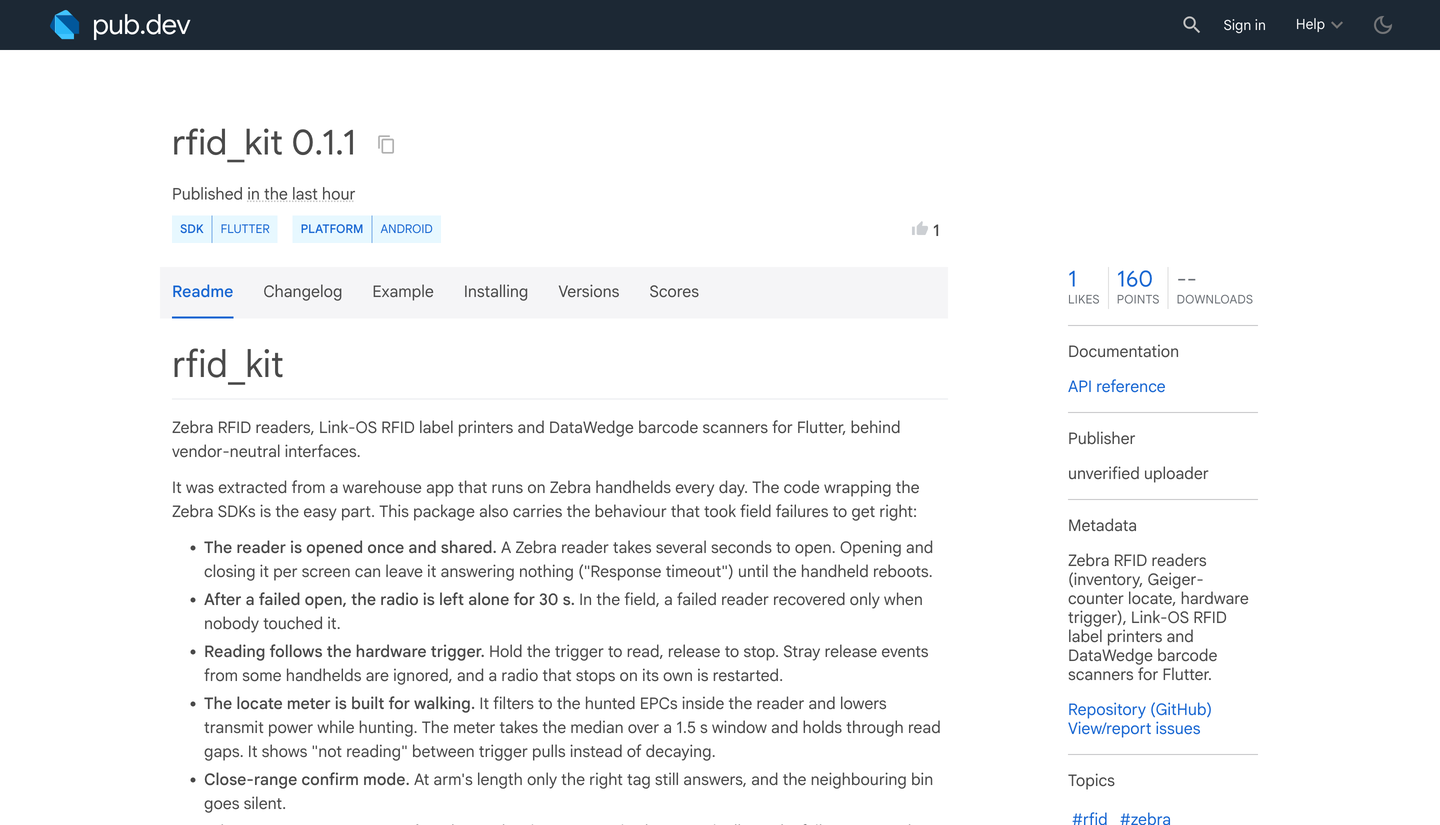Open the search magnifier icon

(1191, 25)
